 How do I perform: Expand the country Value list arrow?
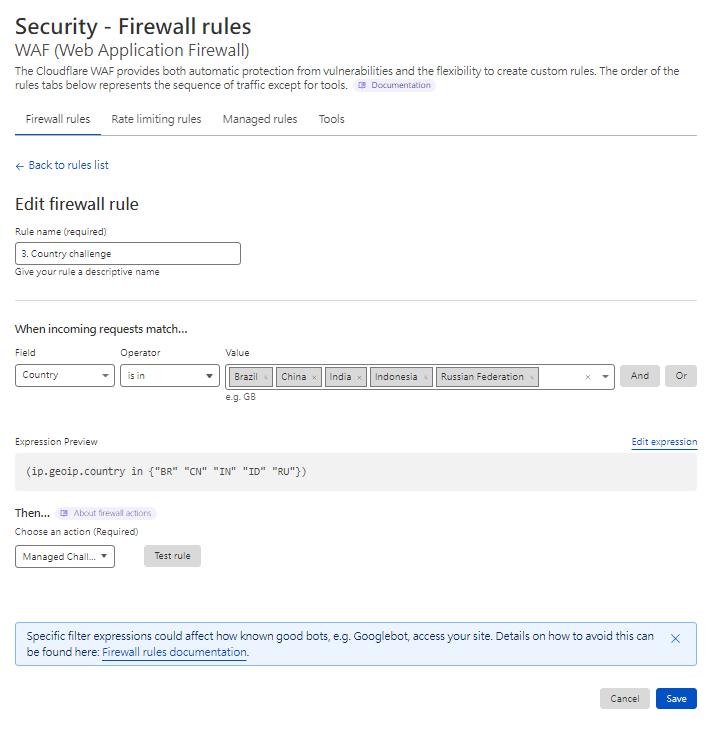[x=605, y=377]
